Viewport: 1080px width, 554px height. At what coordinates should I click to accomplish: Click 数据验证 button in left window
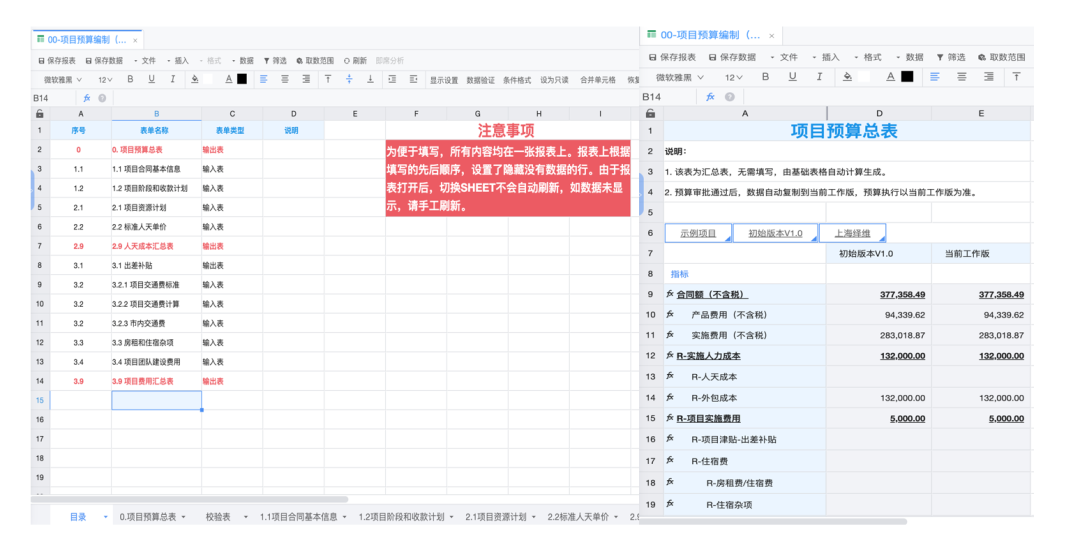click(480, 80)
